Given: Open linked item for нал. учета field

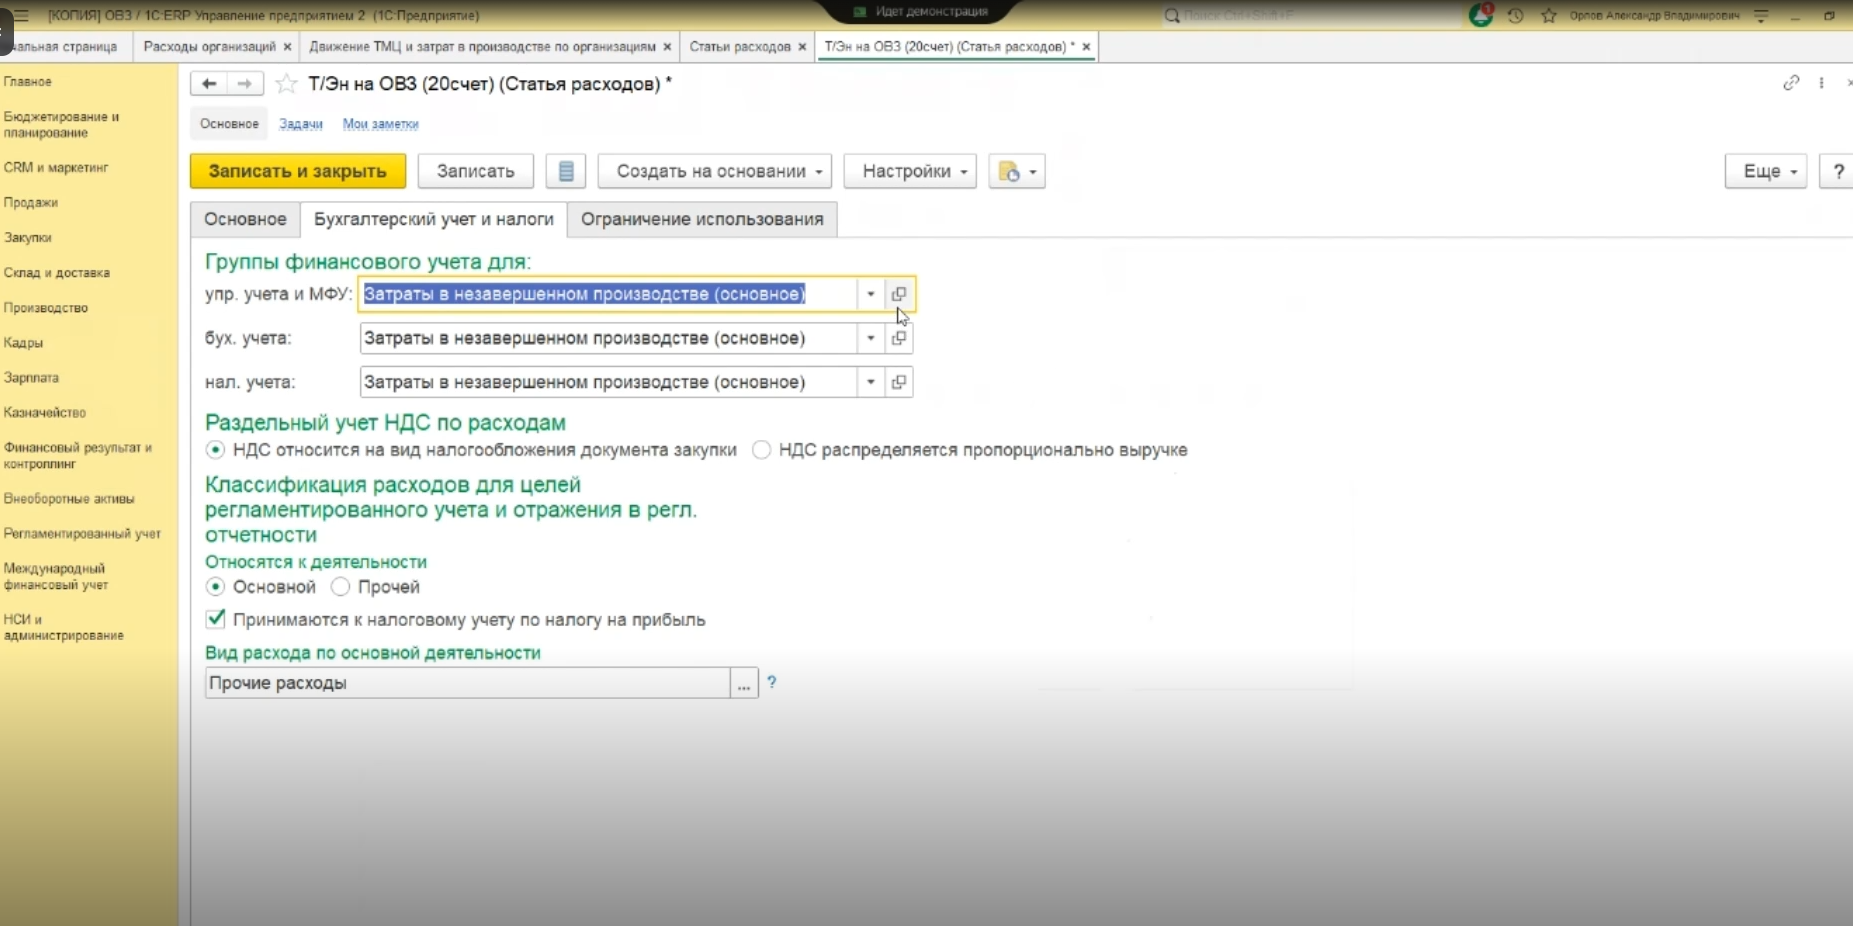Looking at the screenshot, I should [x=899, y=382].
